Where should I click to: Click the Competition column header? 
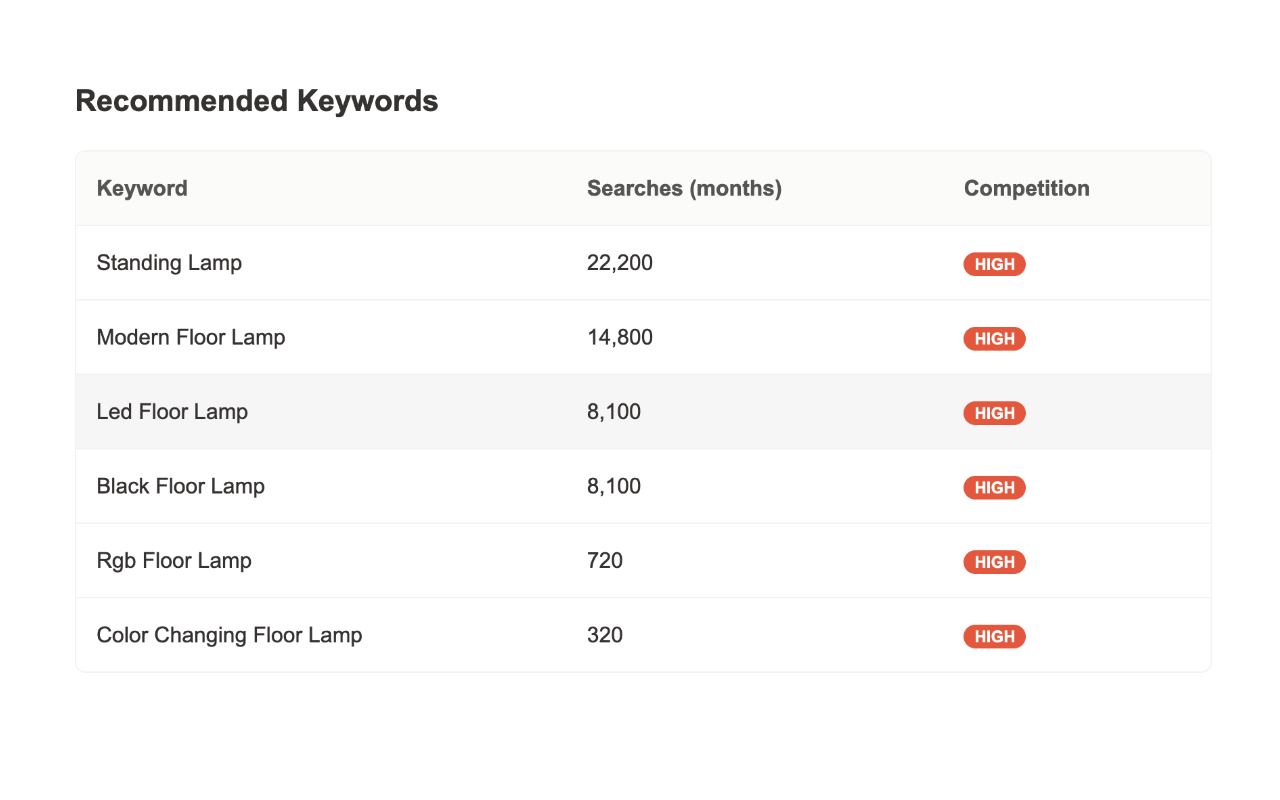click(x=1026, y=188)
